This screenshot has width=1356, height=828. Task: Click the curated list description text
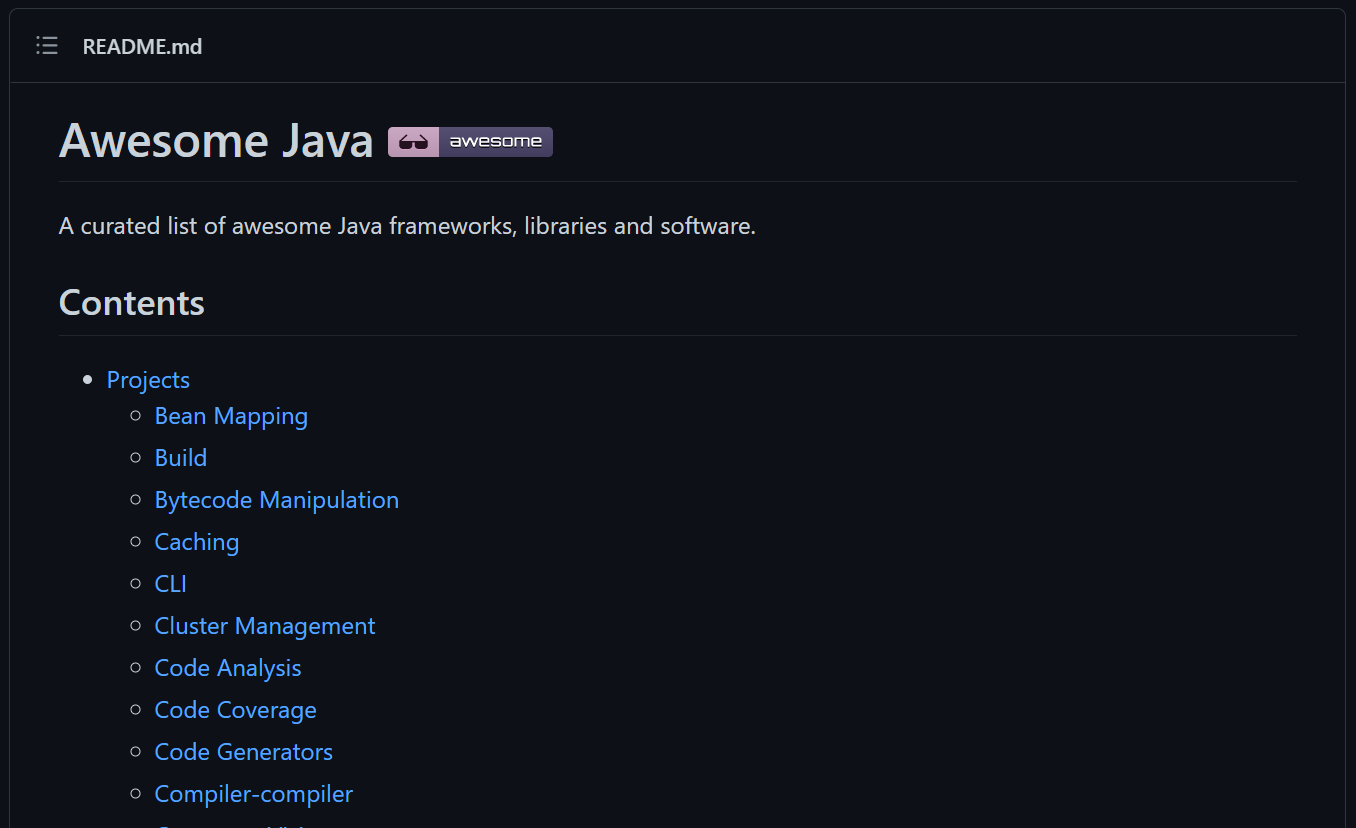pos(407,226)
